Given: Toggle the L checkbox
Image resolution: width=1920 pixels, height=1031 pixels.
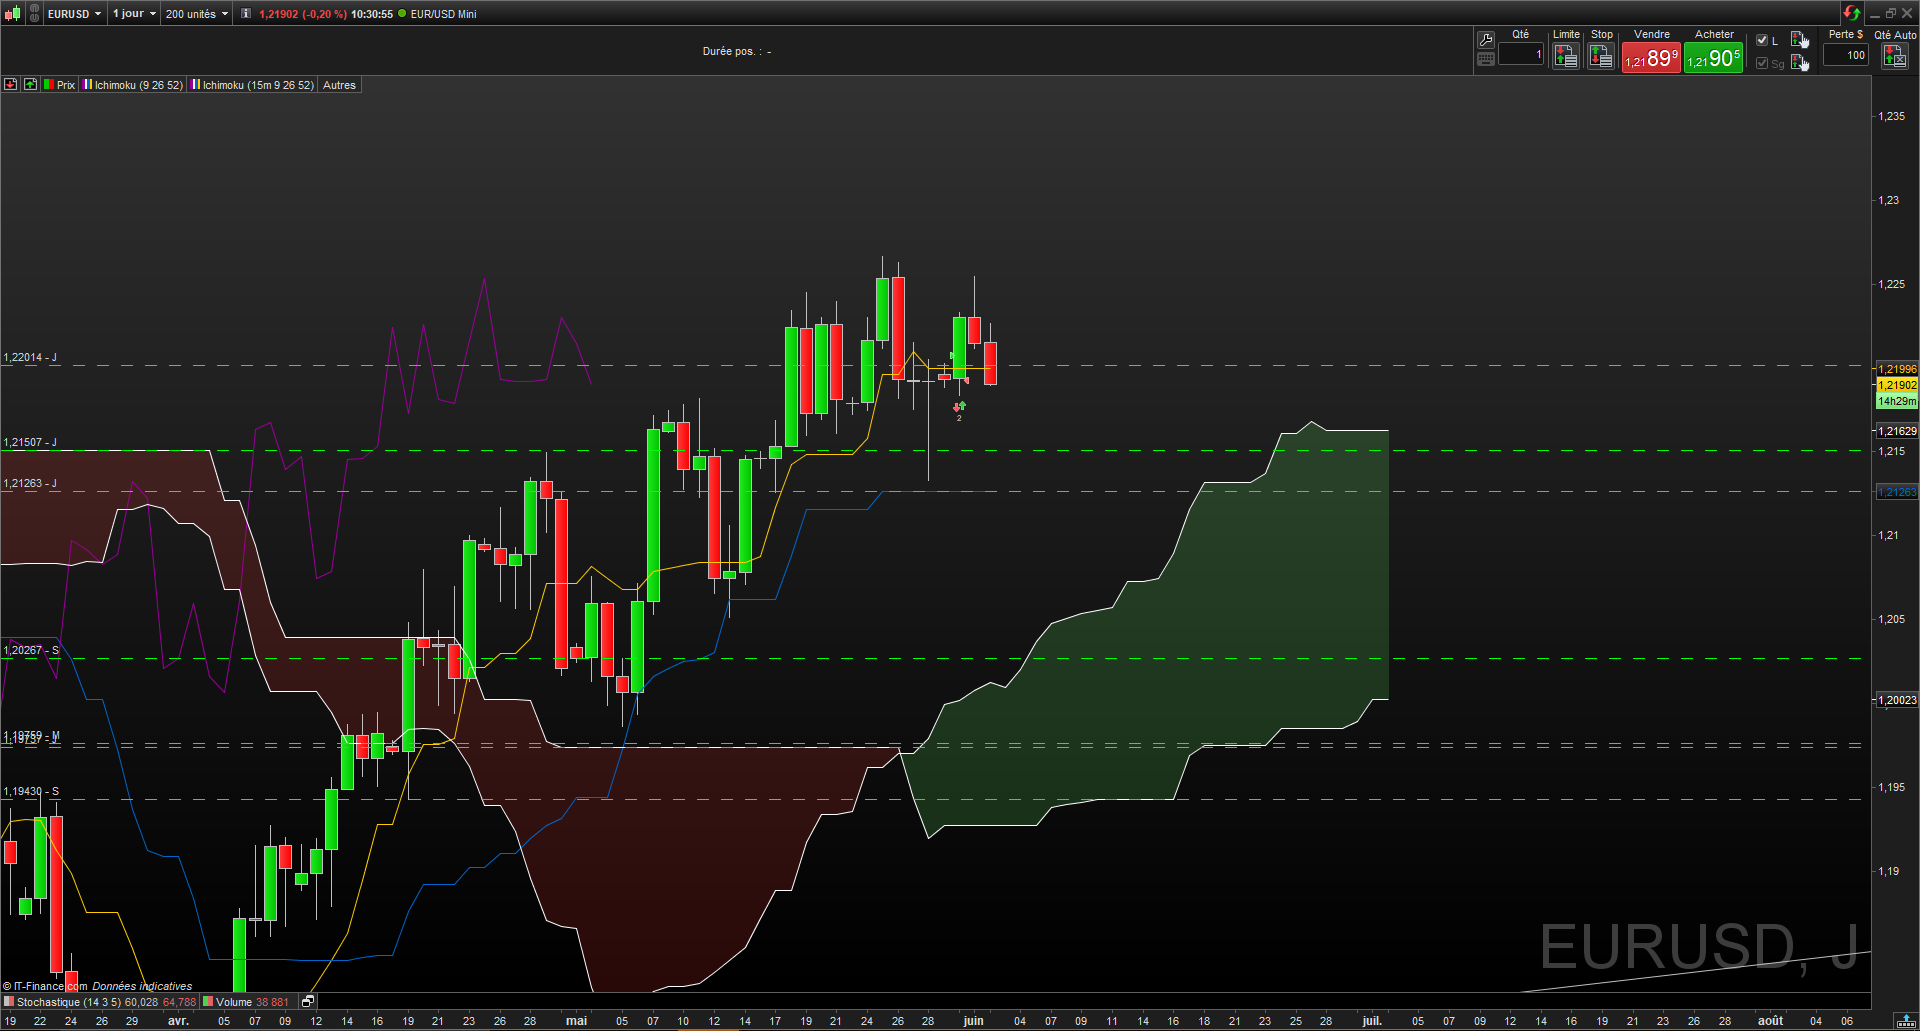Looking at the screenshot, I should click(x=1762, y=40).
